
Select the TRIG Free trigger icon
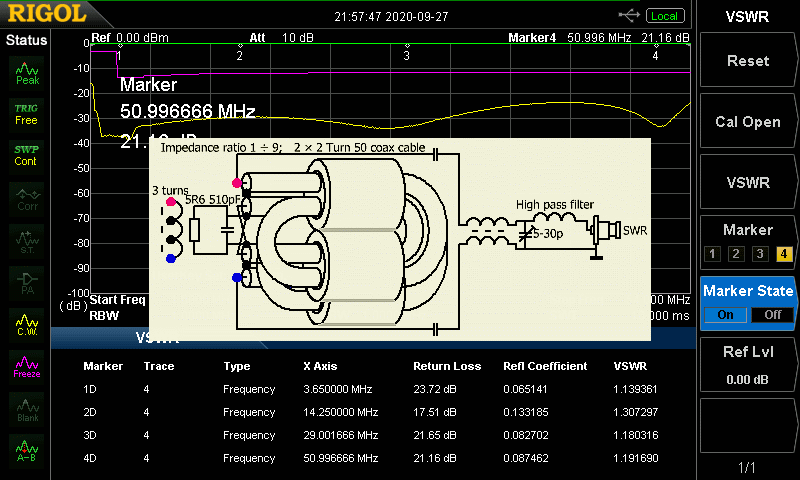[x=27, y=114]
